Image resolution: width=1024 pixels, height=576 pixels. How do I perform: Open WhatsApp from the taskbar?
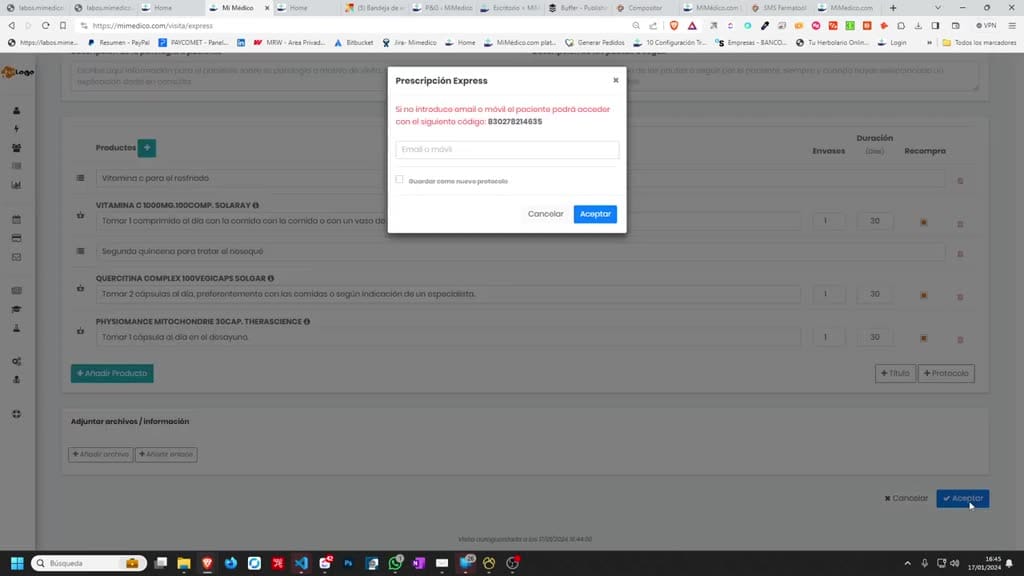pyautogui.click(x=395, y=563)
